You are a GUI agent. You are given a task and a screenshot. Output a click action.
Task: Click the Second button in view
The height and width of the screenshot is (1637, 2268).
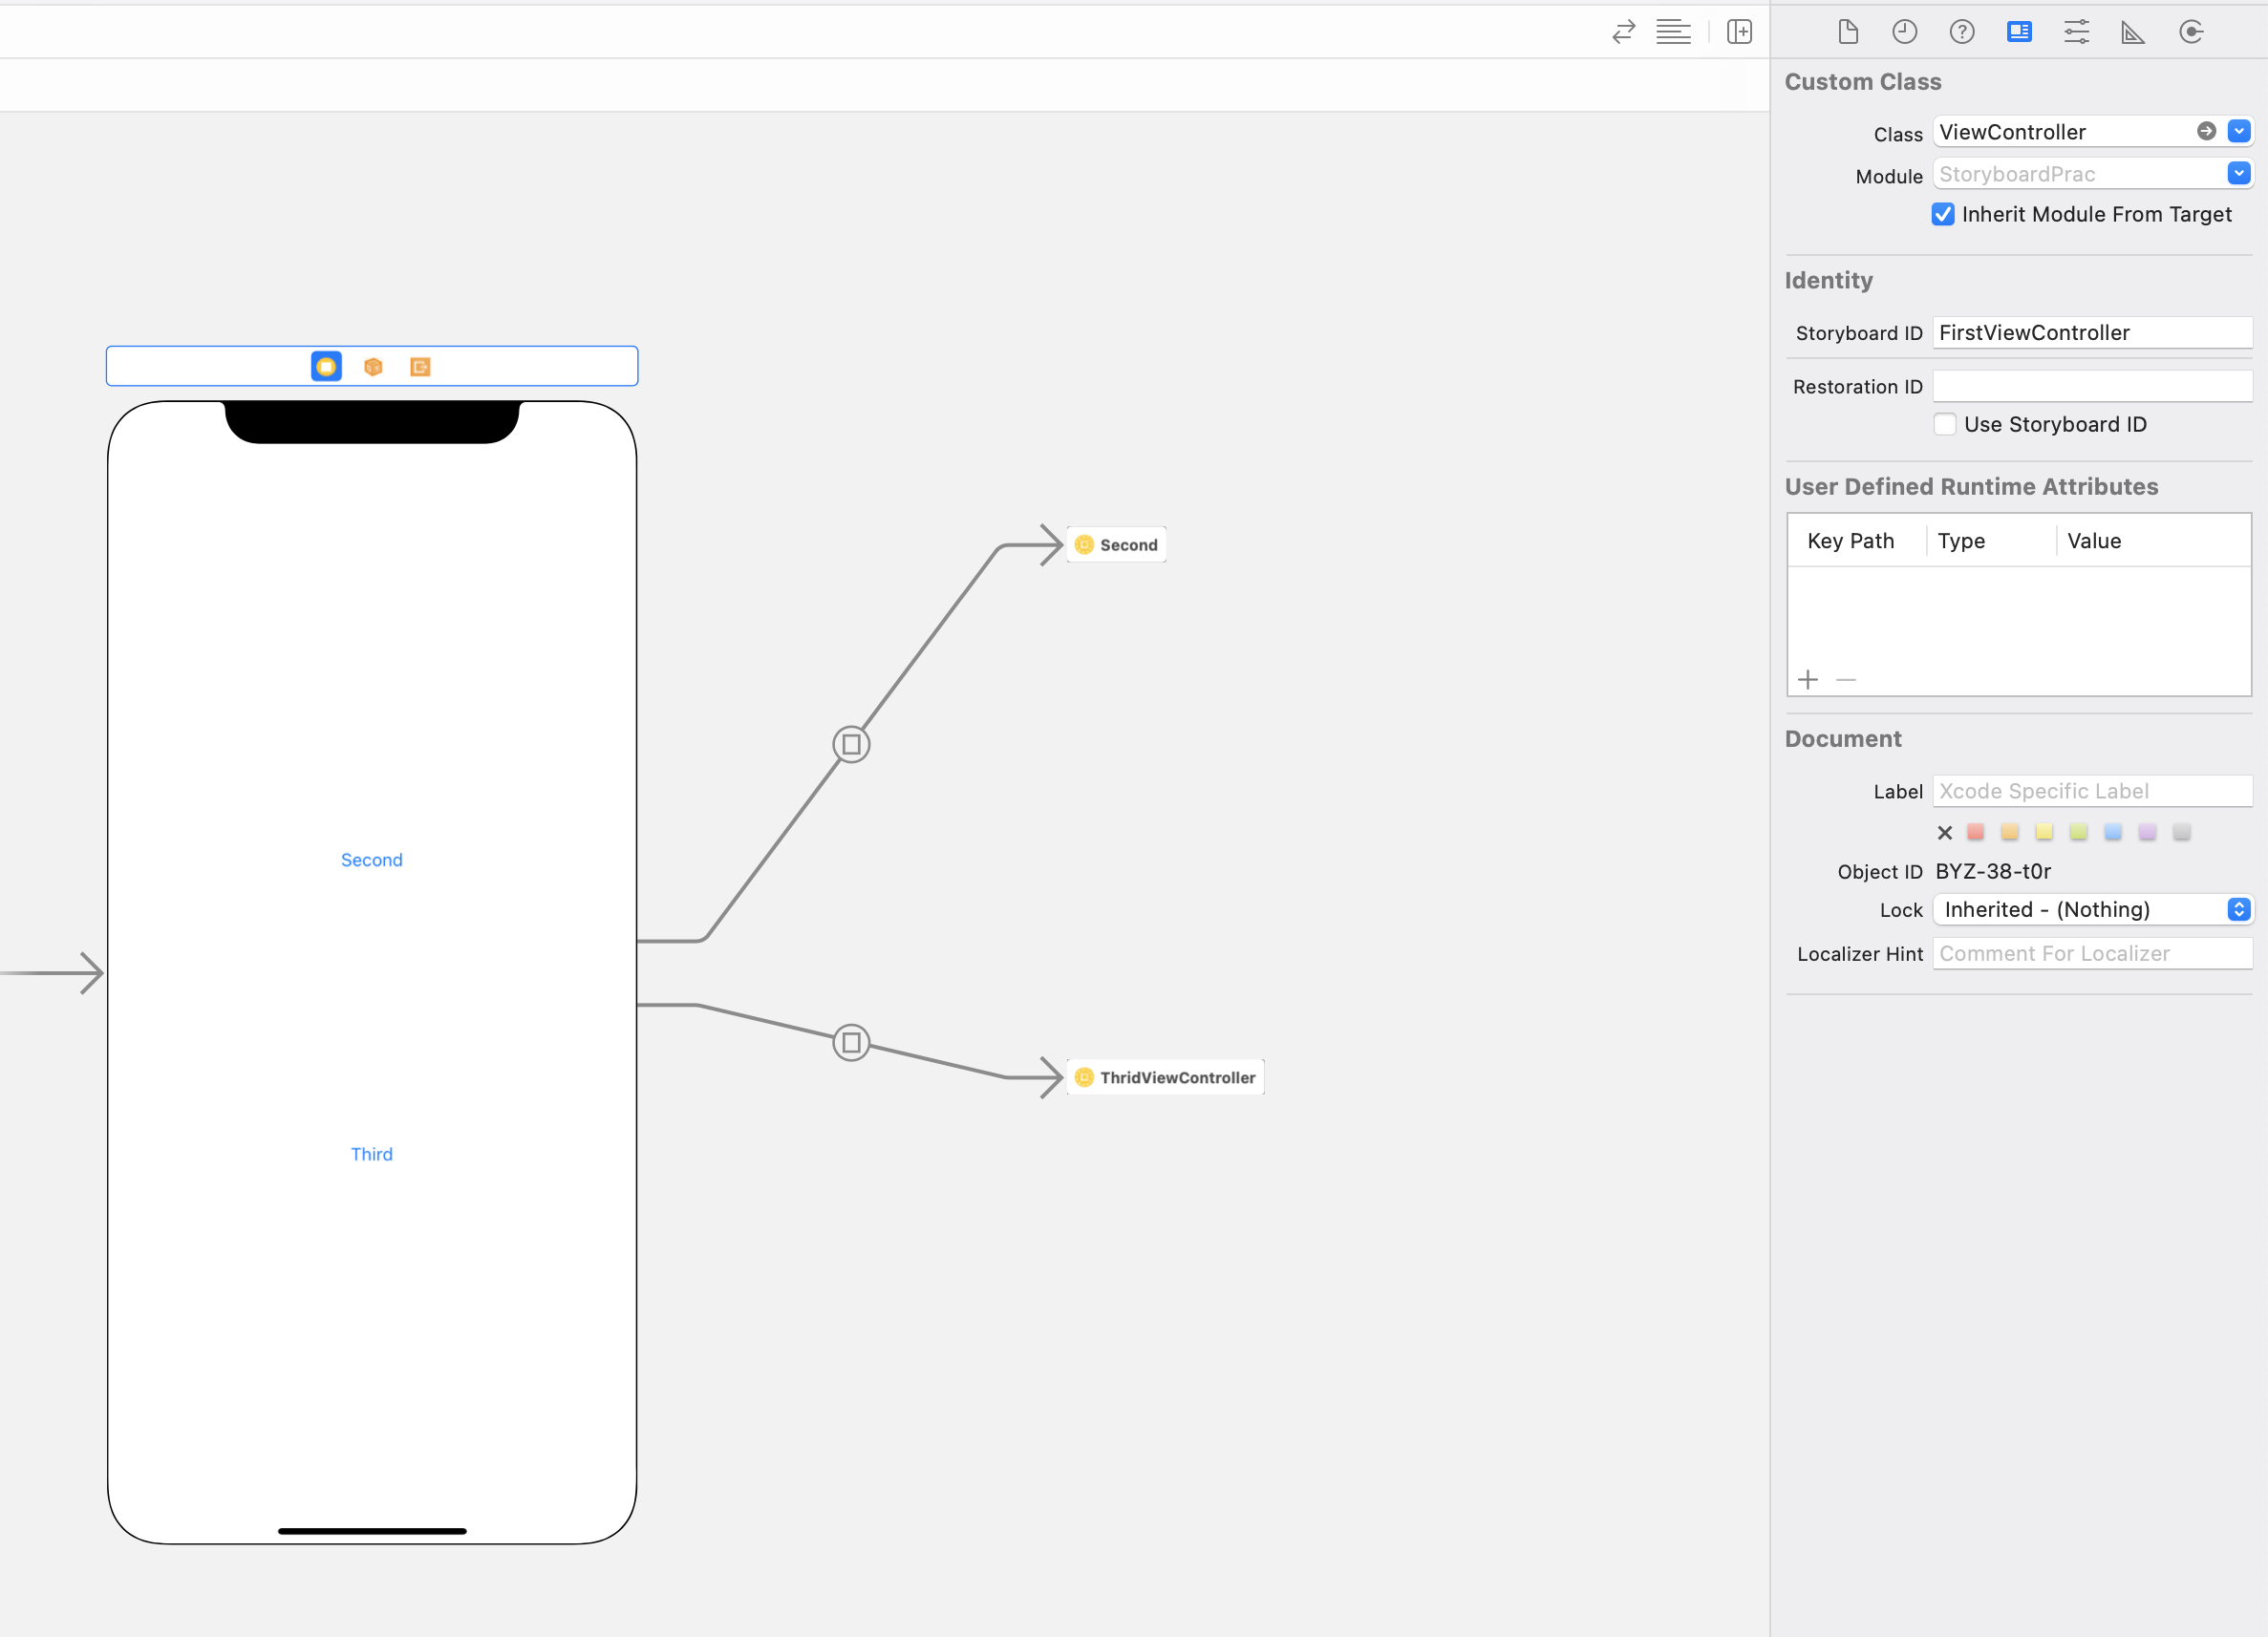(x=372, y=860)
